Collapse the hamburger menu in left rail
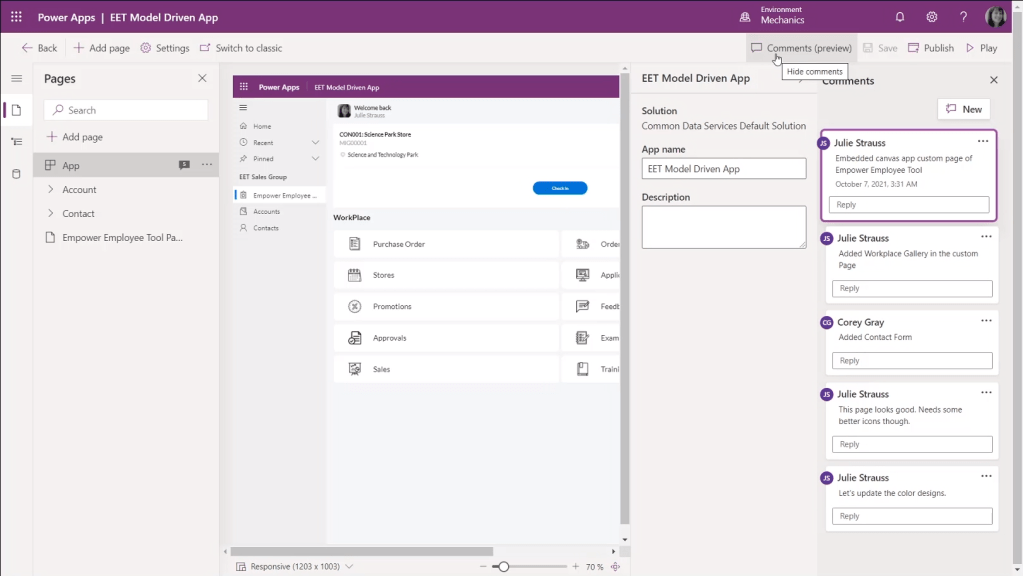The image size is (1023, 576). coord(16,78)
